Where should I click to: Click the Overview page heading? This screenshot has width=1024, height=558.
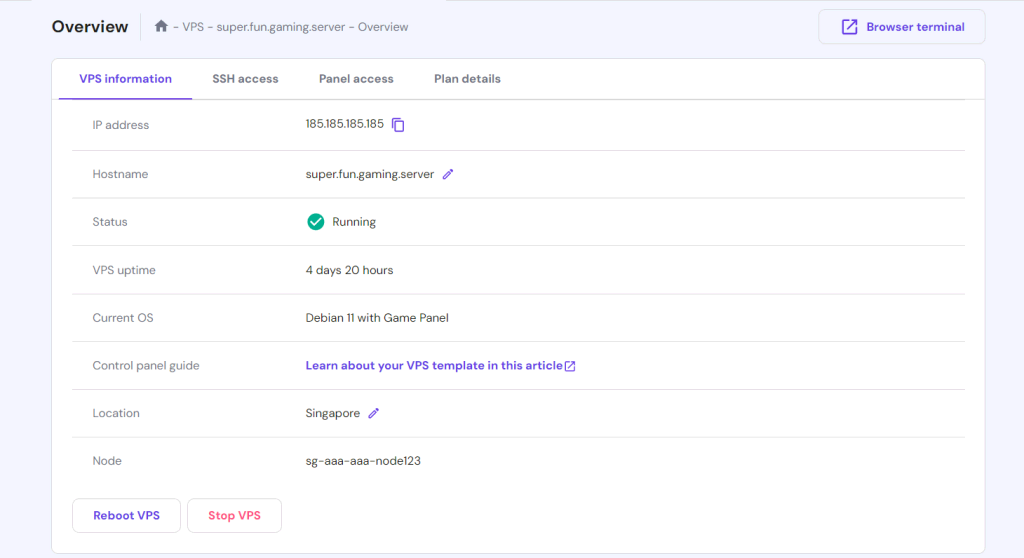(x=90, y=27)
